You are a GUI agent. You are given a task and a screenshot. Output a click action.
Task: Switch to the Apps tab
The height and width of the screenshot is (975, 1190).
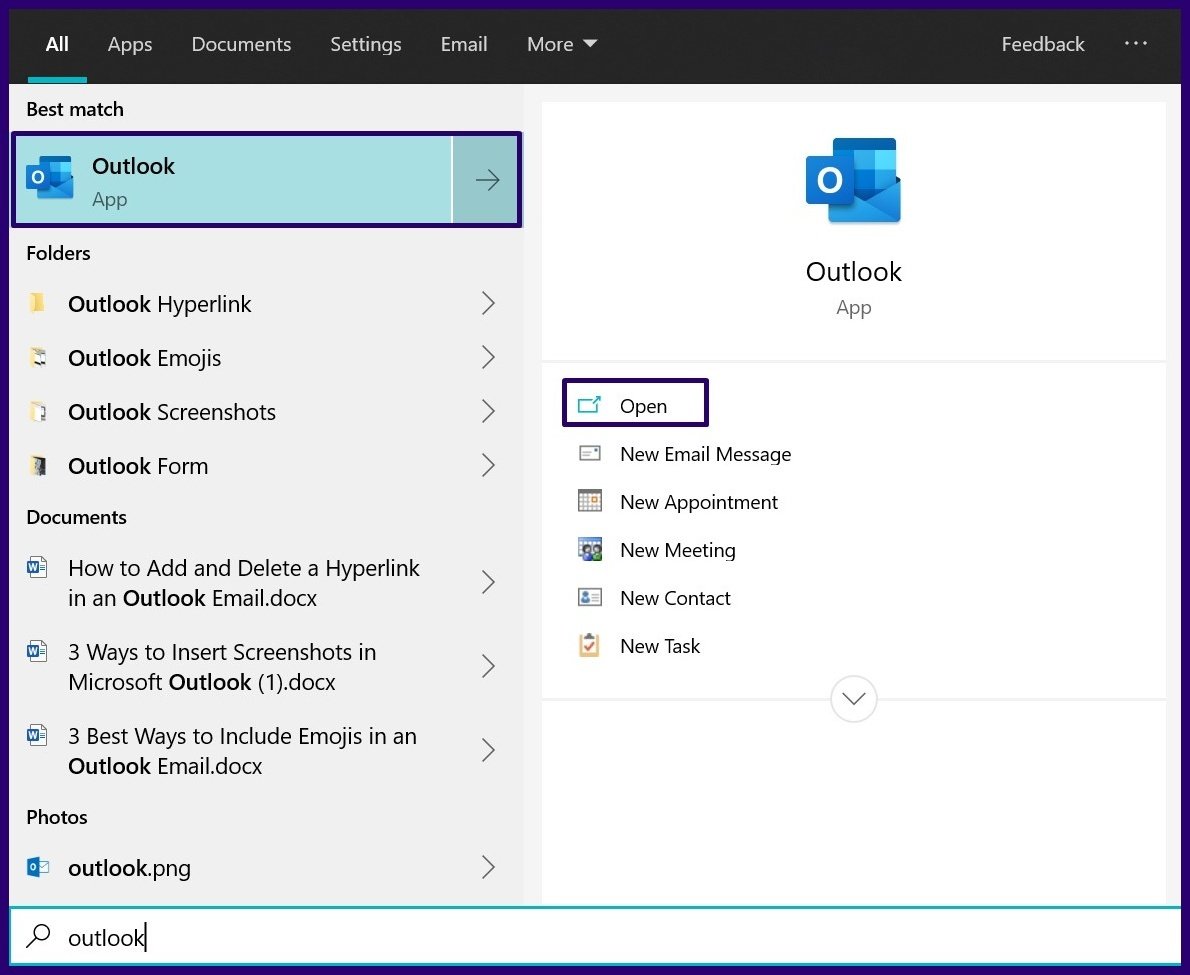point(130,44)
